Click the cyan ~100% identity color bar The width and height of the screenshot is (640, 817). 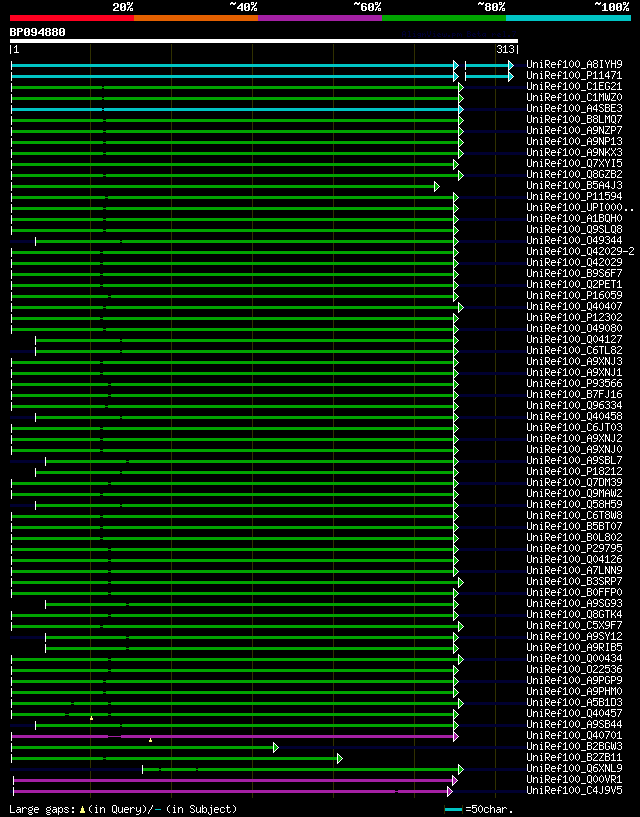[569, 18]
